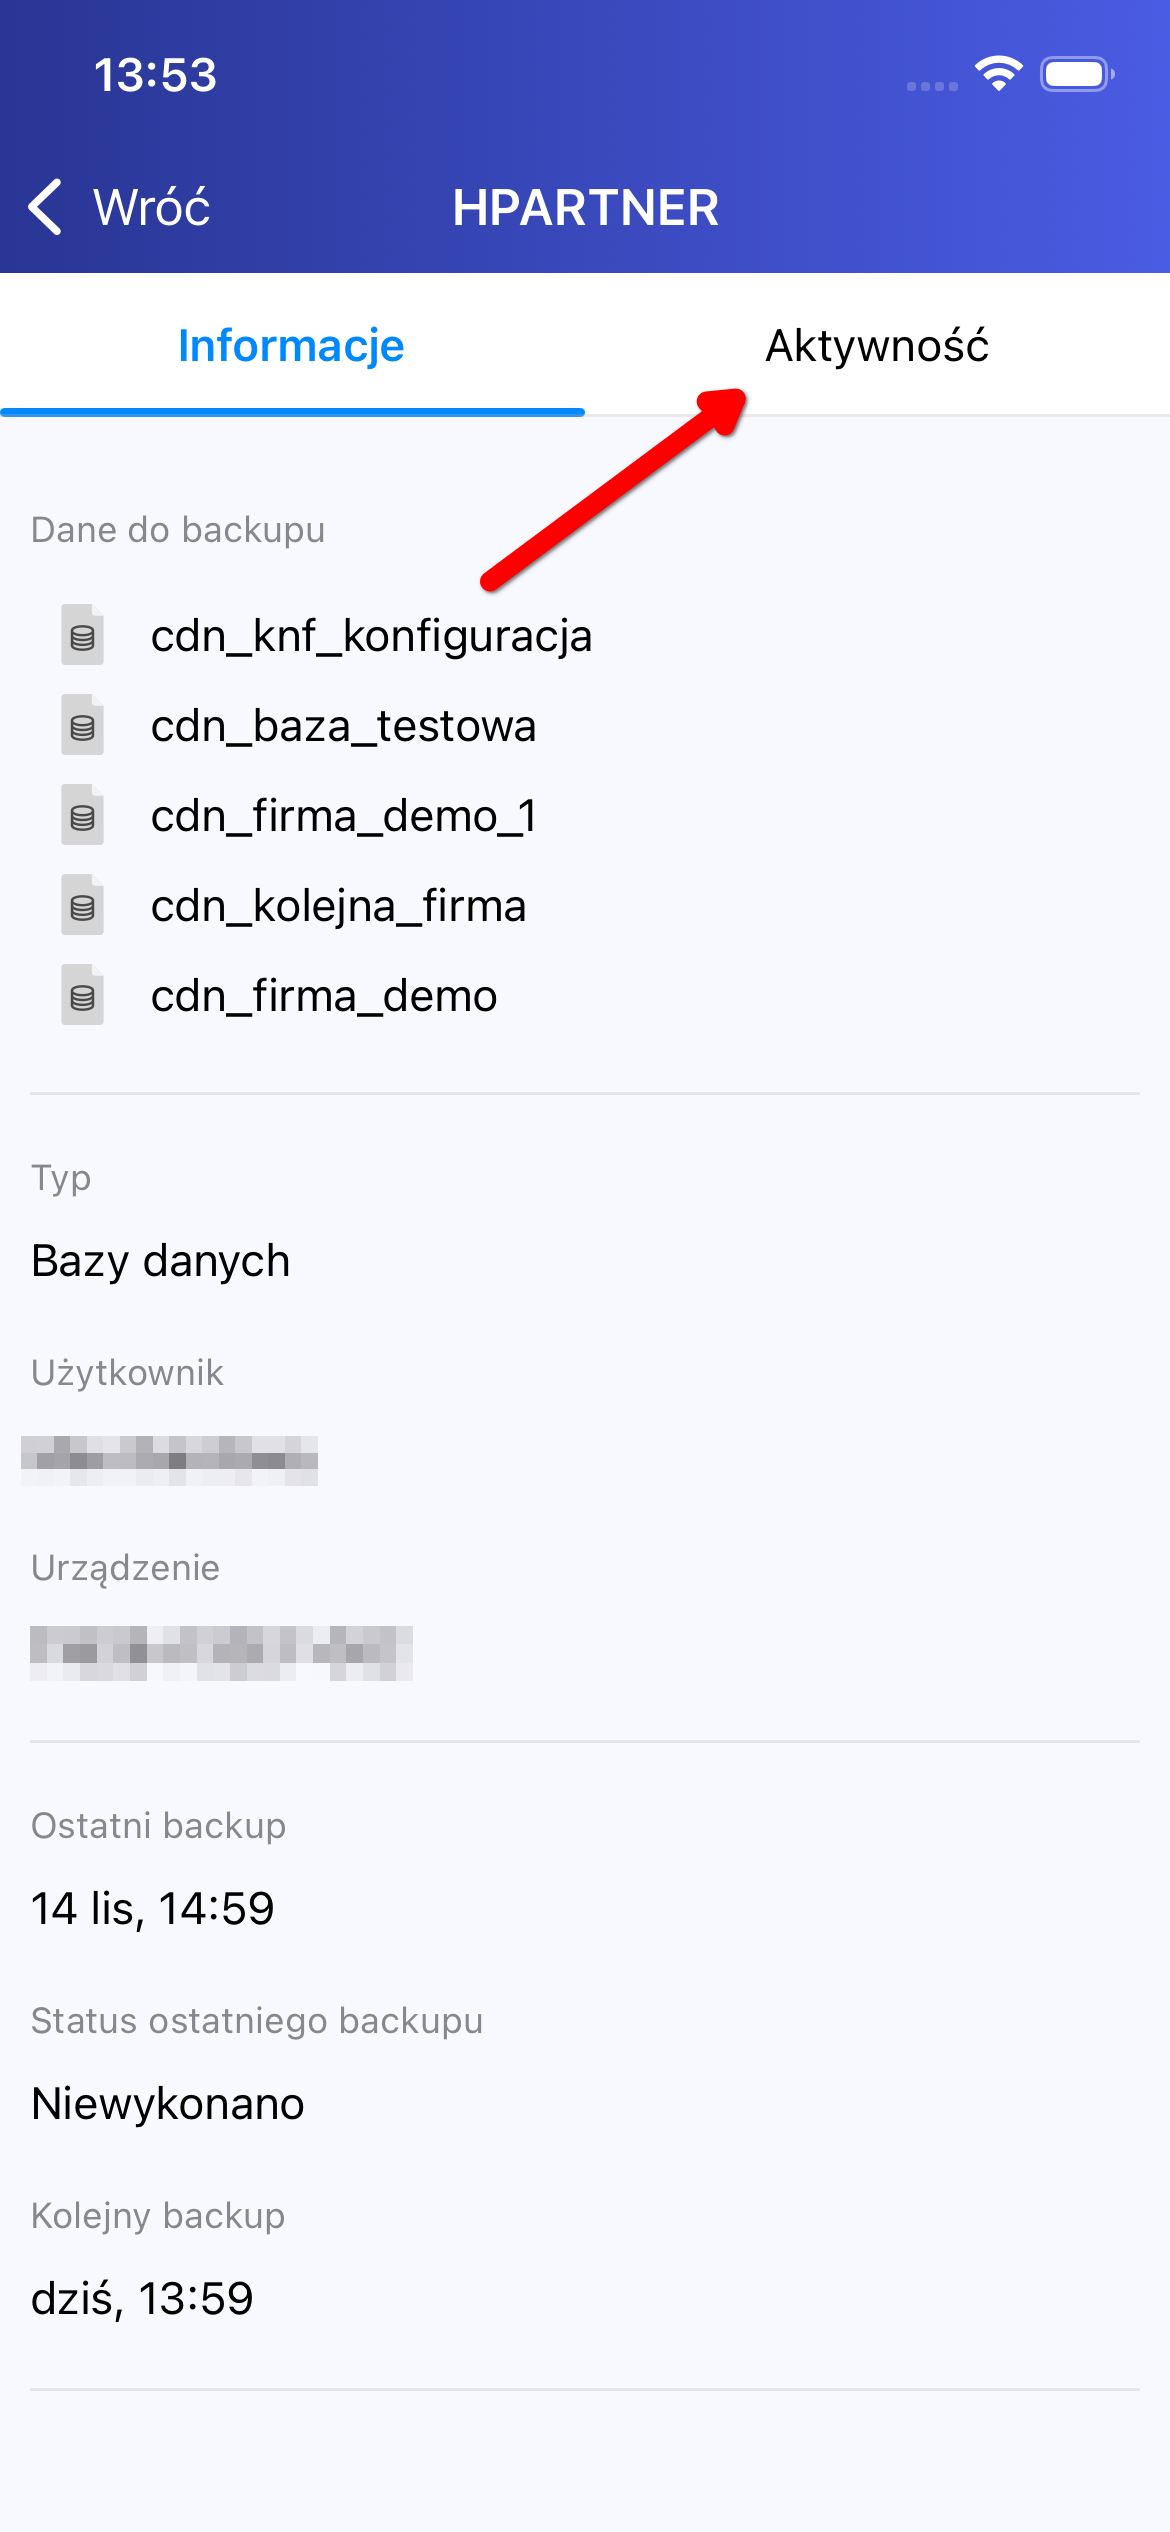Screen dimensions: 1170x2532
Task: Switch to the Aktywność tab
Action: [x=877, y=346]
